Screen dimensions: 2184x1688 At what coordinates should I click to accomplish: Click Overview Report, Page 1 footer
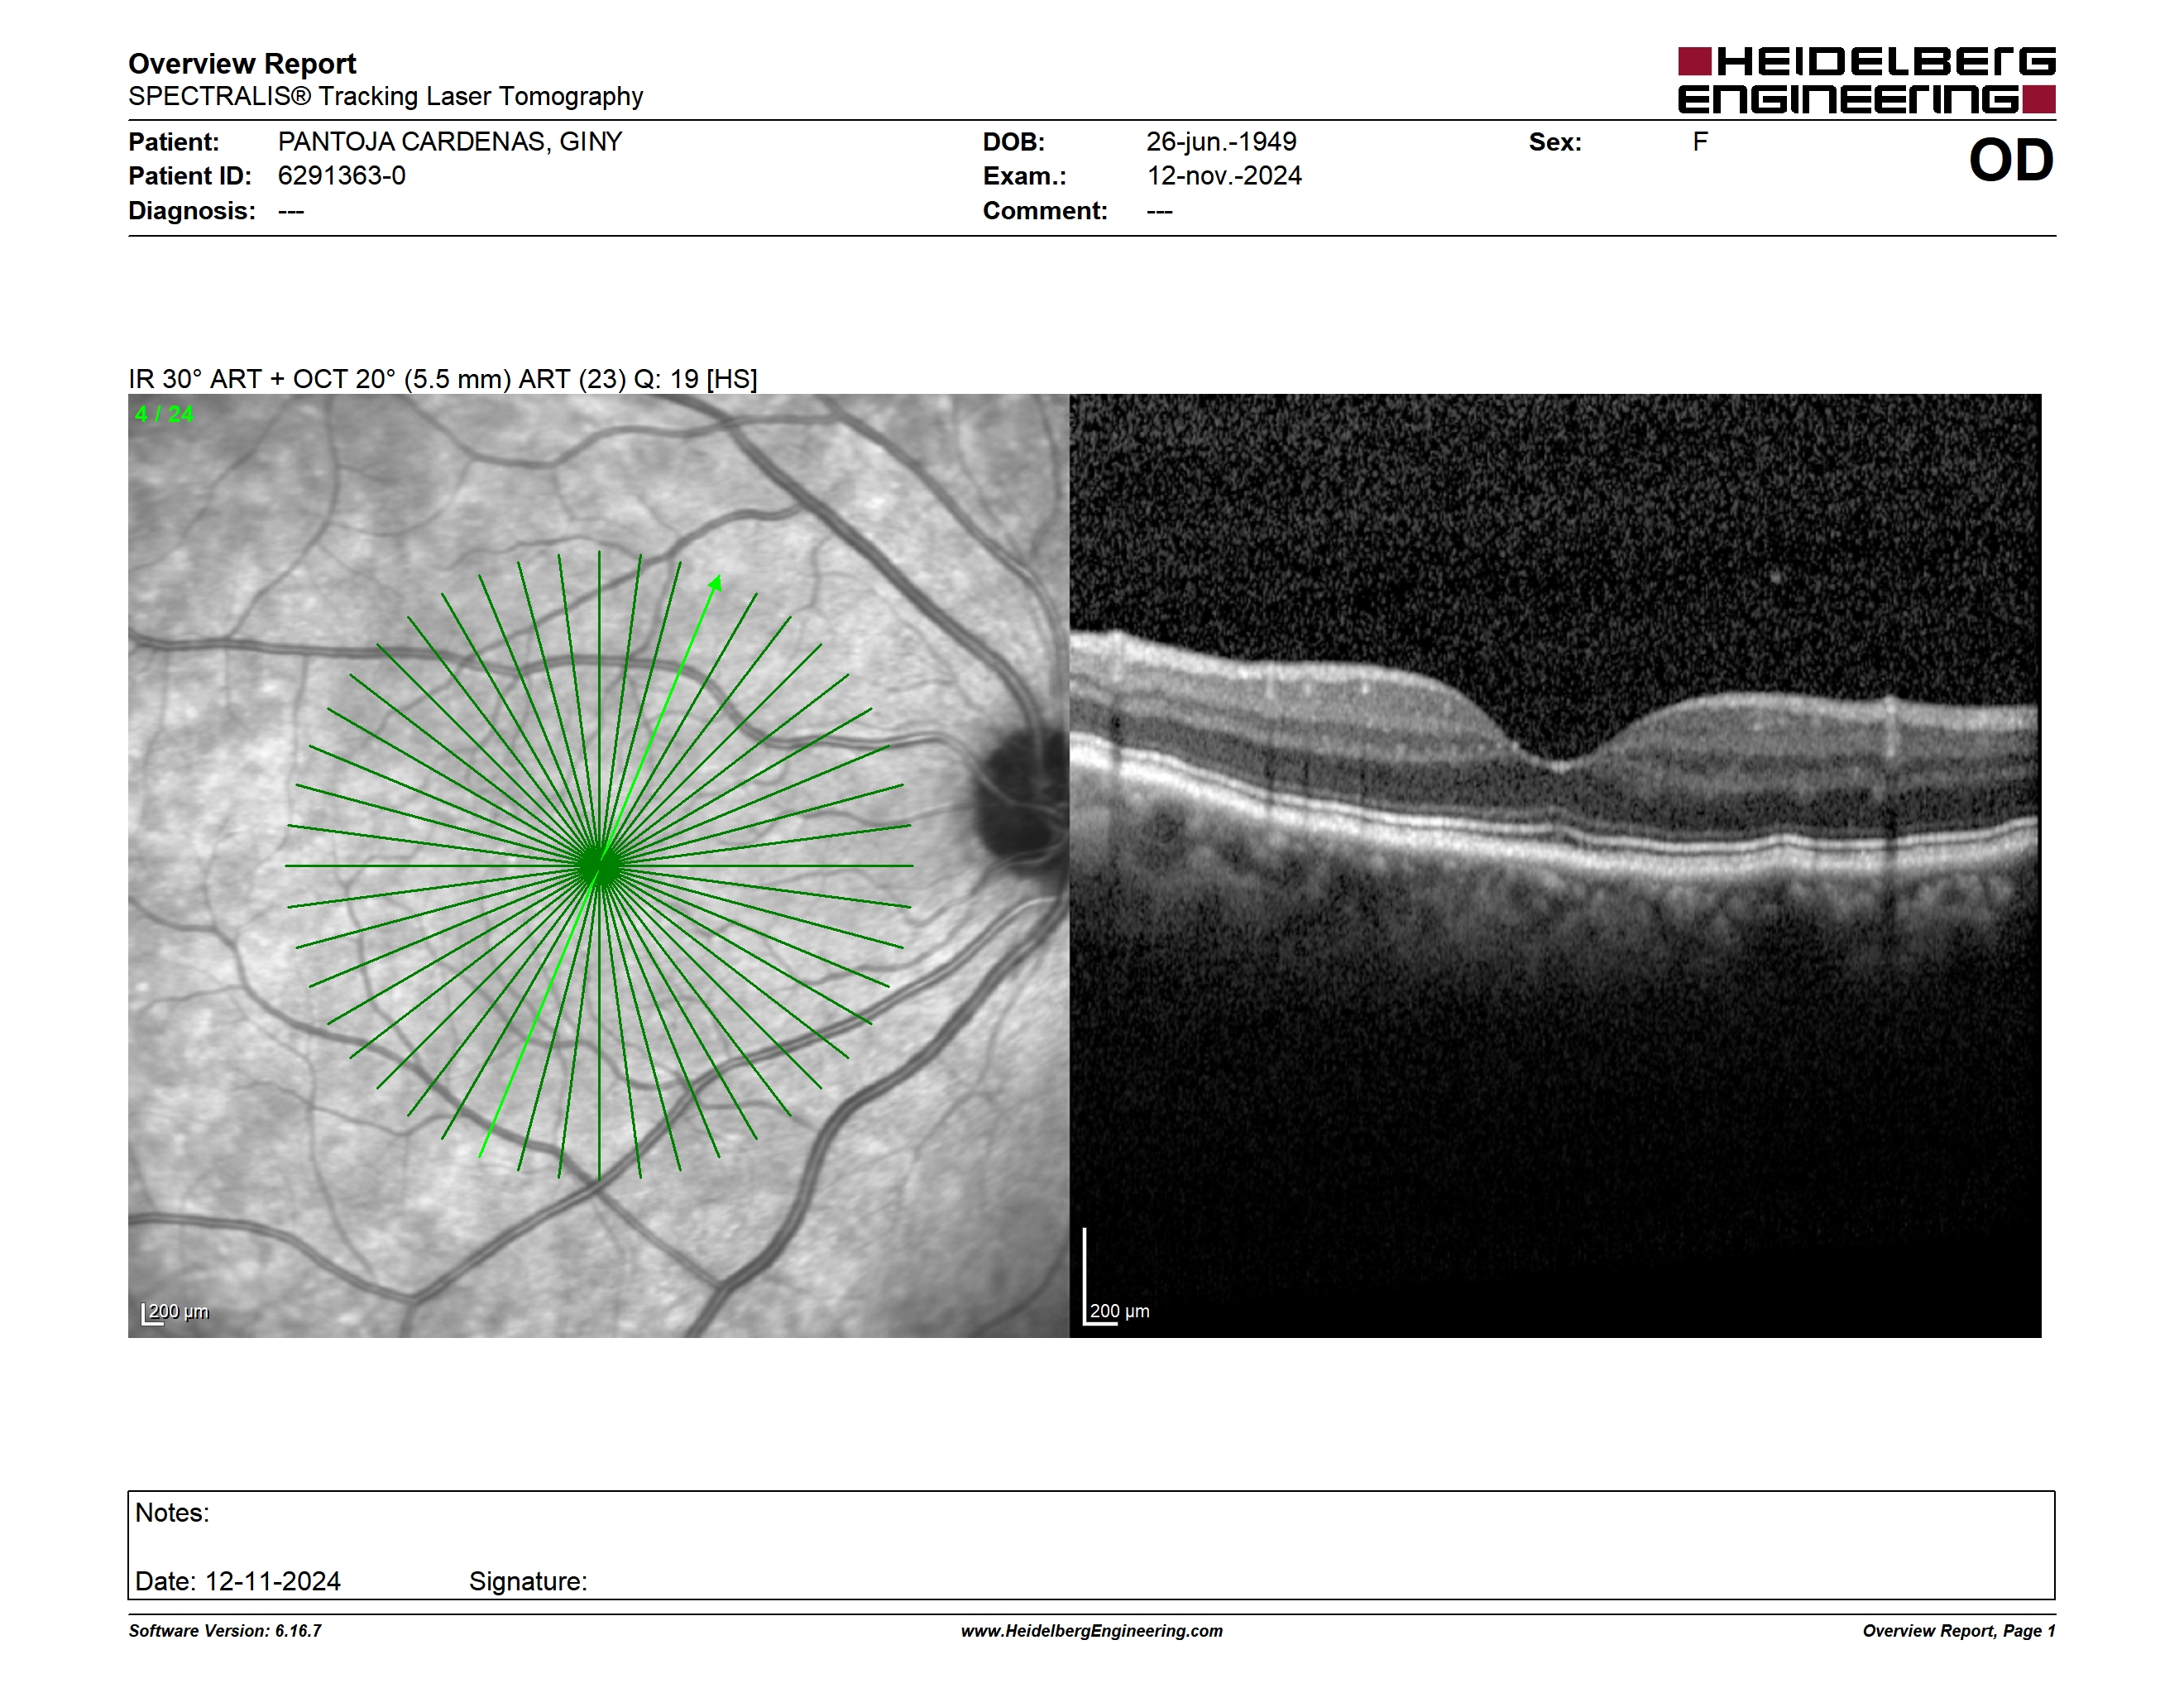coord(1959,1631)
